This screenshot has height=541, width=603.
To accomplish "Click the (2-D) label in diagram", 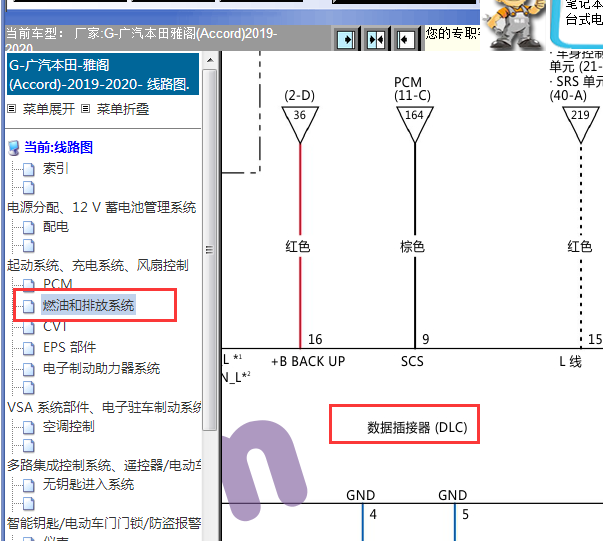I will tap(300, 95).
